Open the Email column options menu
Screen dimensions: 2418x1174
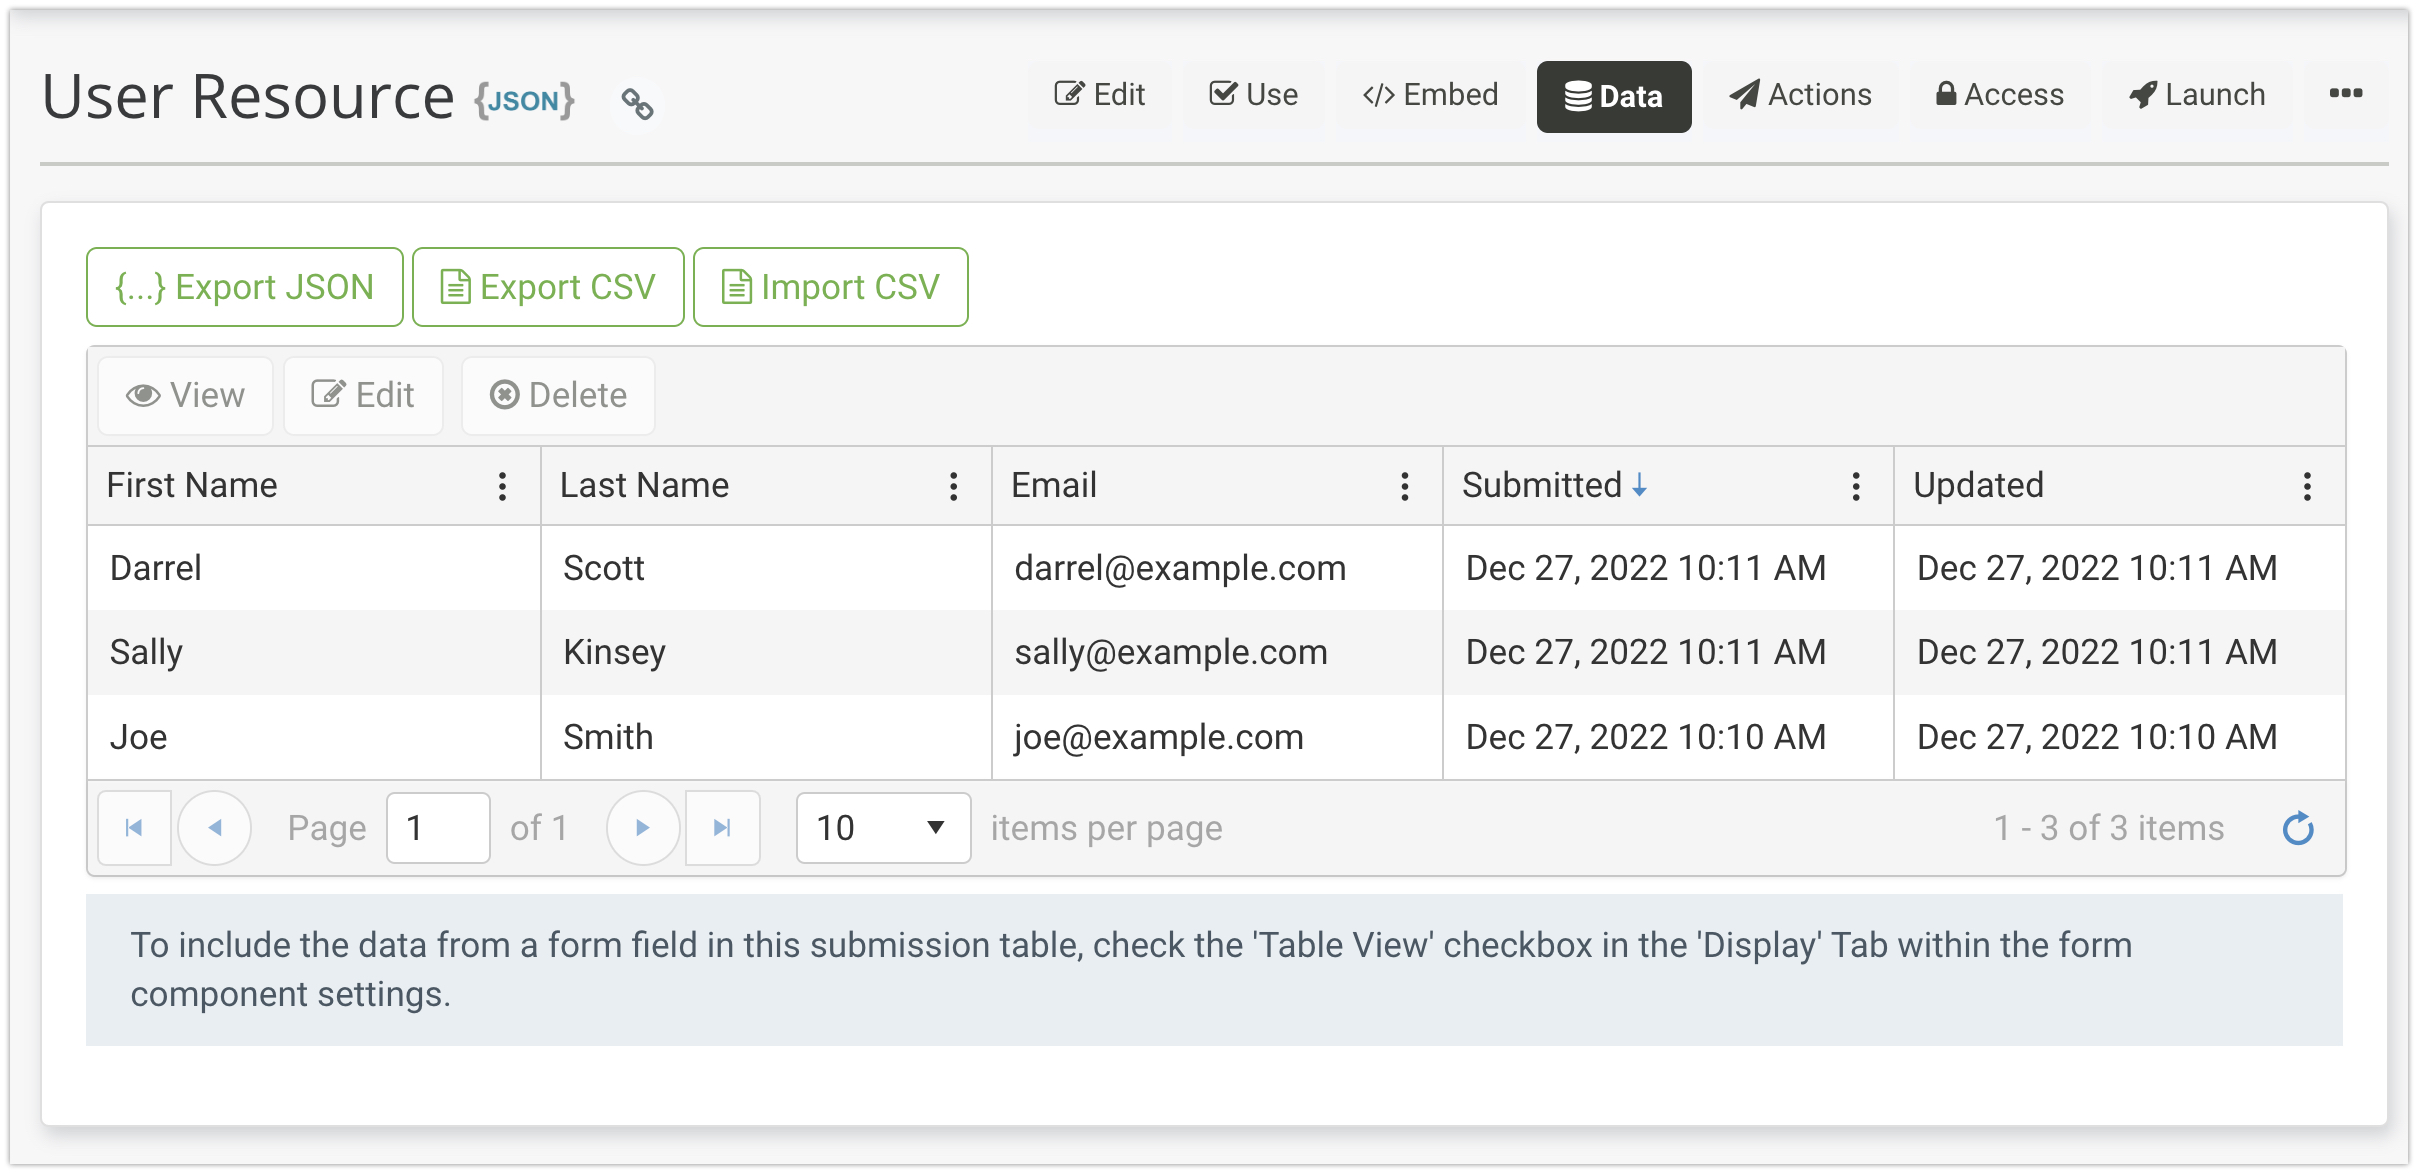click(1404, 486)
